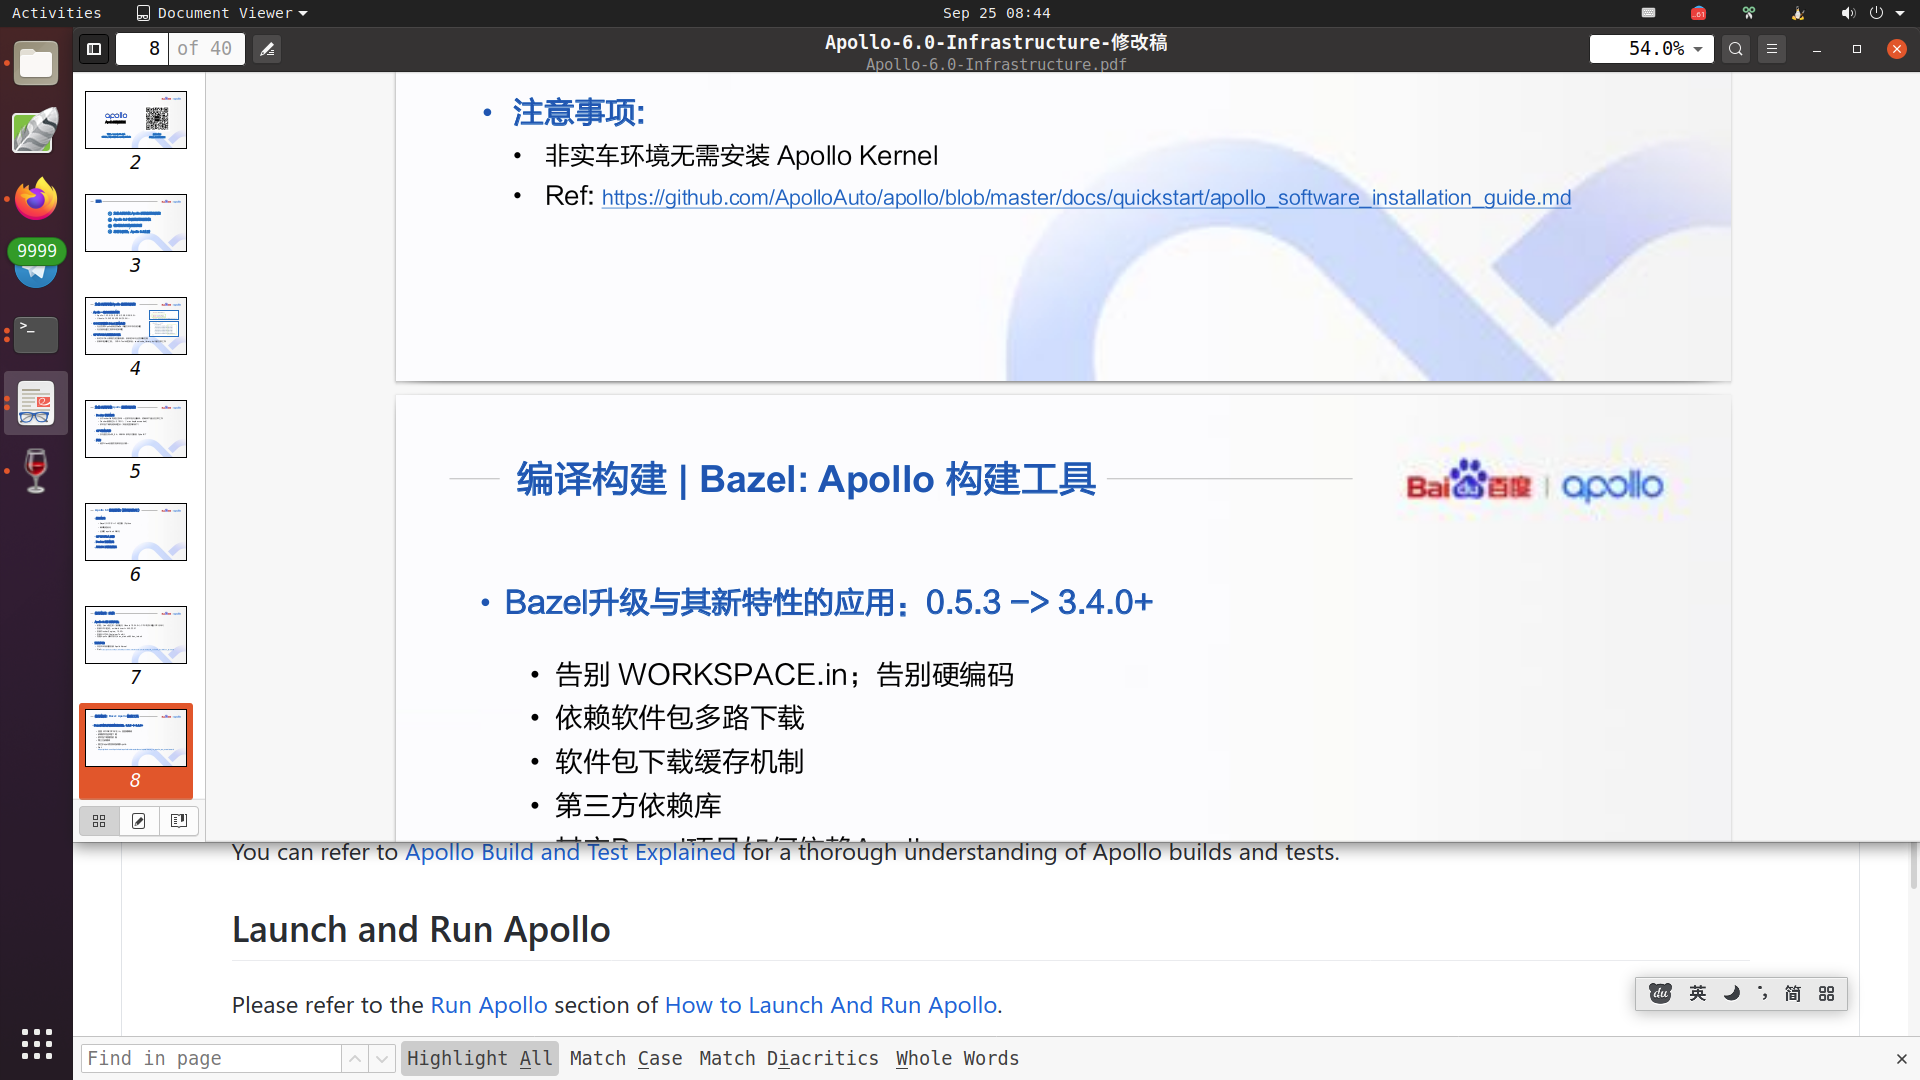The height and width of the screenshot is (1080, 1920).
Task: Launch Firefox from the dock
Action: (36, 198)
